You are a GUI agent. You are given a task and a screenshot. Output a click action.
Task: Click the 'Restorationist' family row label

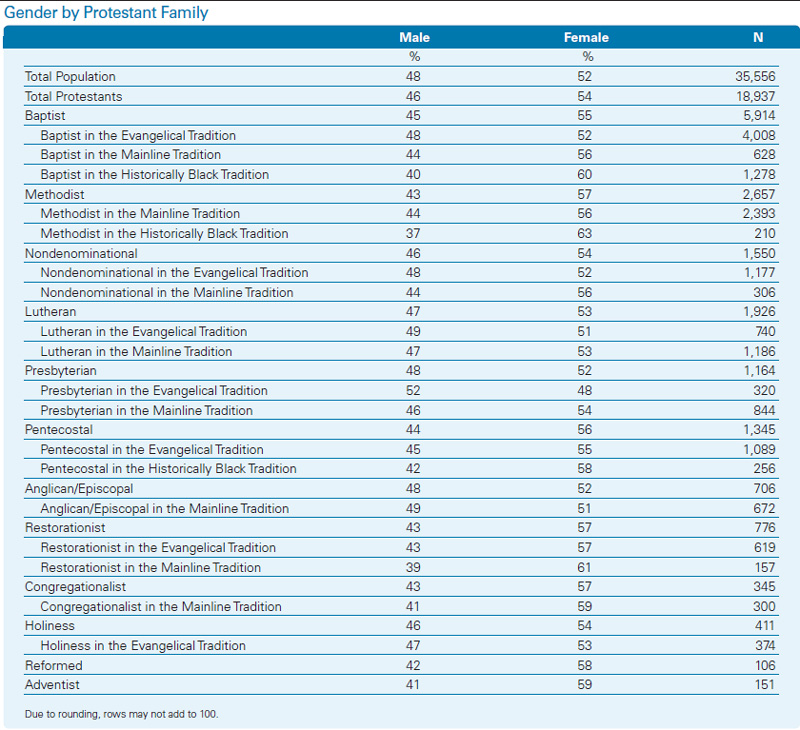[x=65, y=527]
